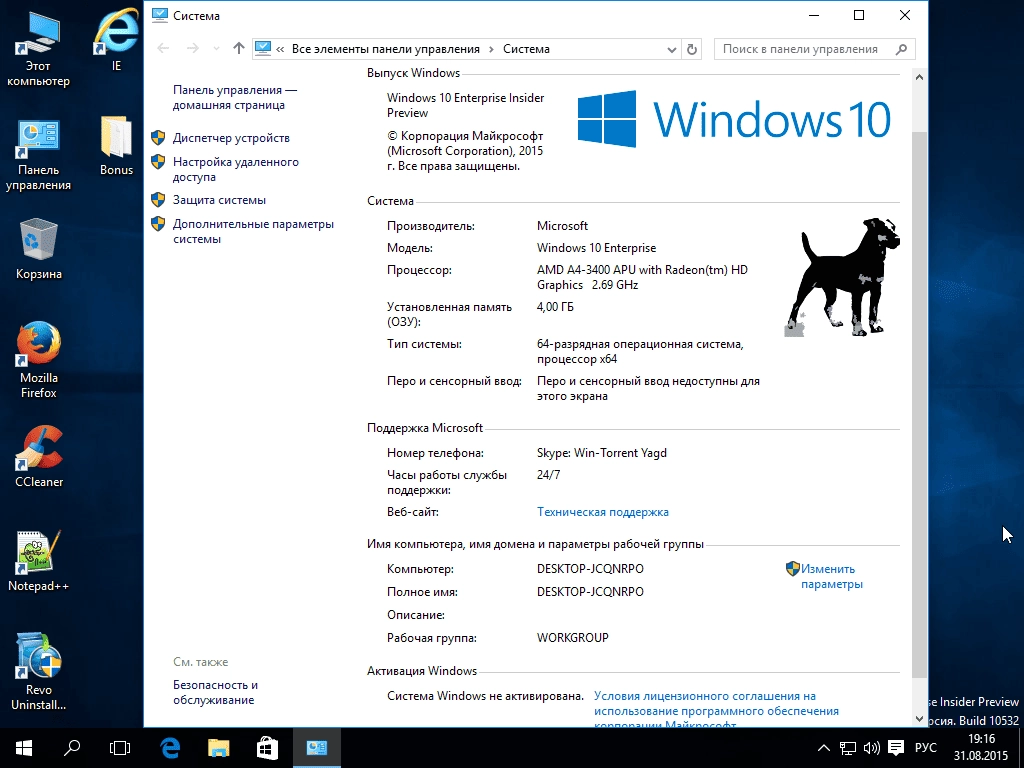
Task: Click the double chevron at address bar start
Action: [280, 49]
